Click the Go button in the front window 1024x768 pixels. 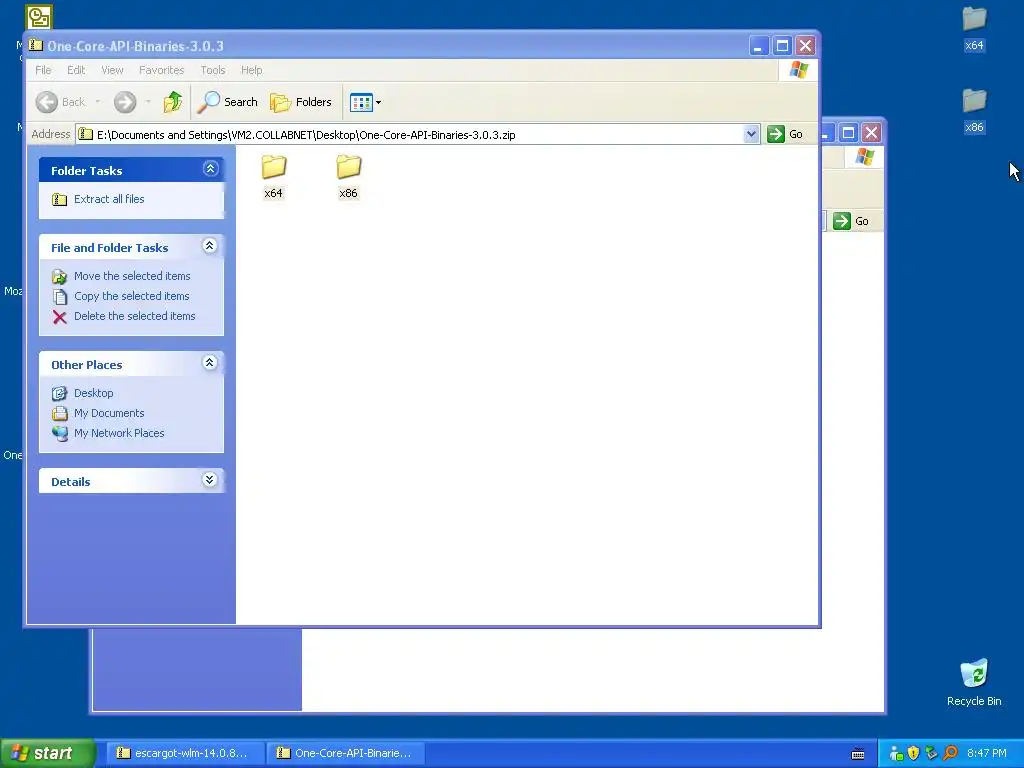pos(785,134)
